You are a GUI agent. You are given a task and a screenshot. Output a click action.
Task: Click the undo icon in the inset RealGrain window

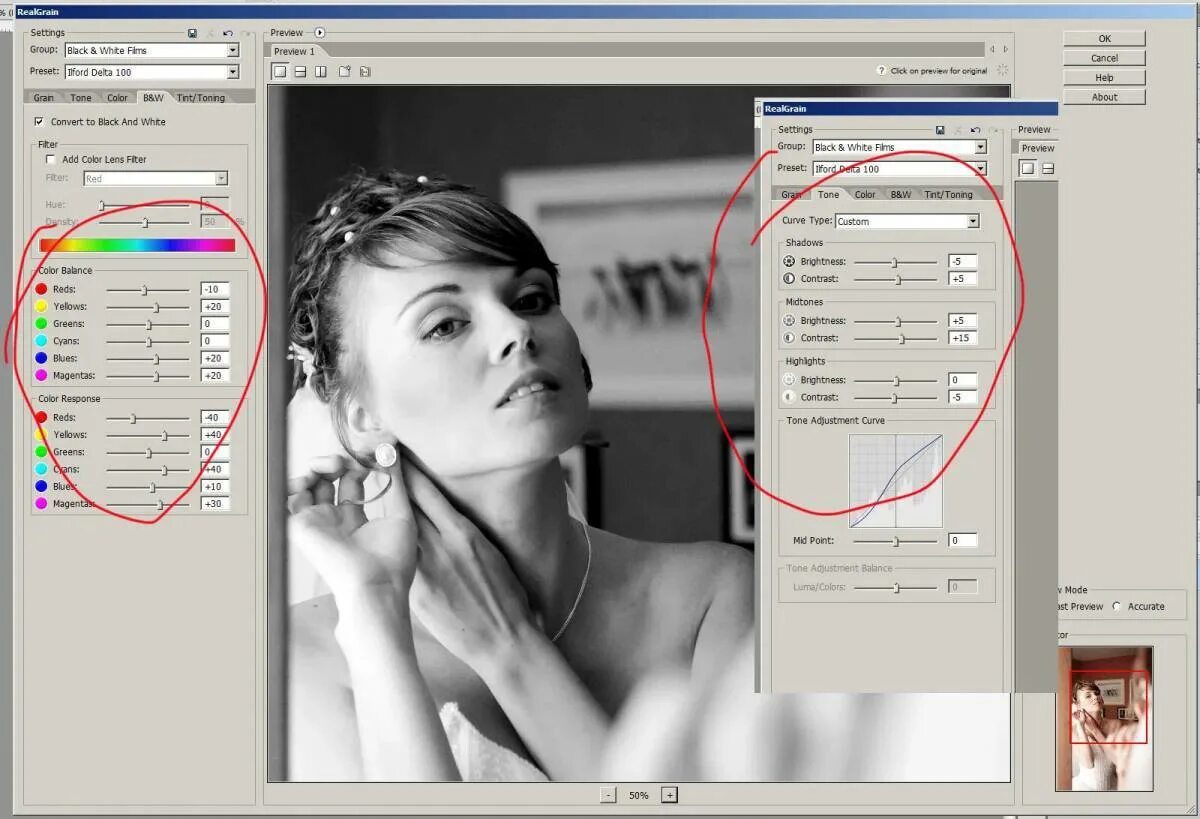point(975,130)
